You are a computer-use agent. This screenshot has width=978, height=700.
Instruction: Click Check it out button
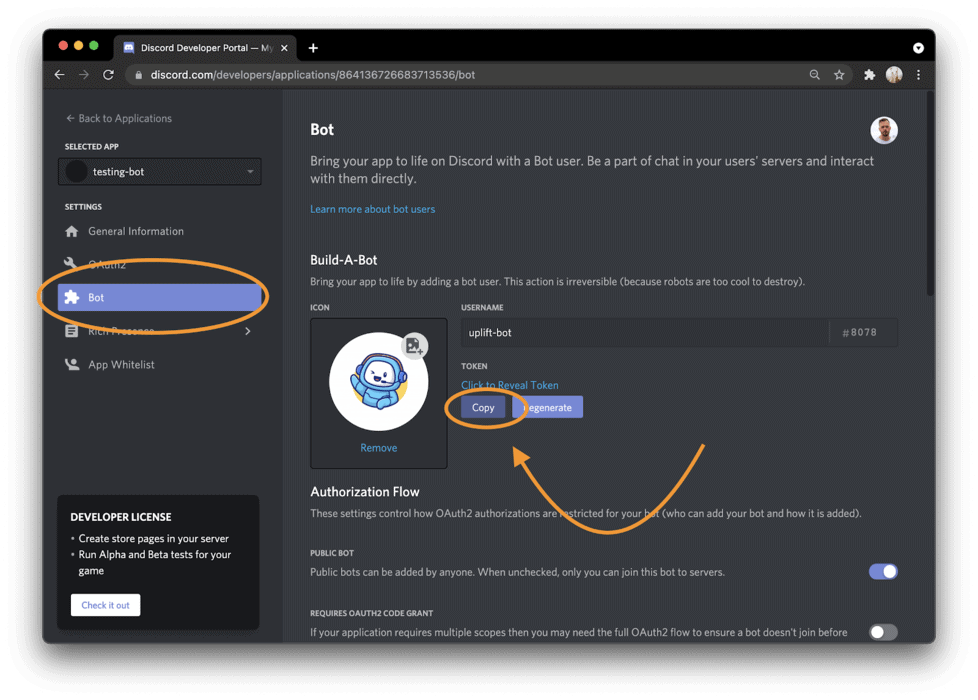pos(105,605)
